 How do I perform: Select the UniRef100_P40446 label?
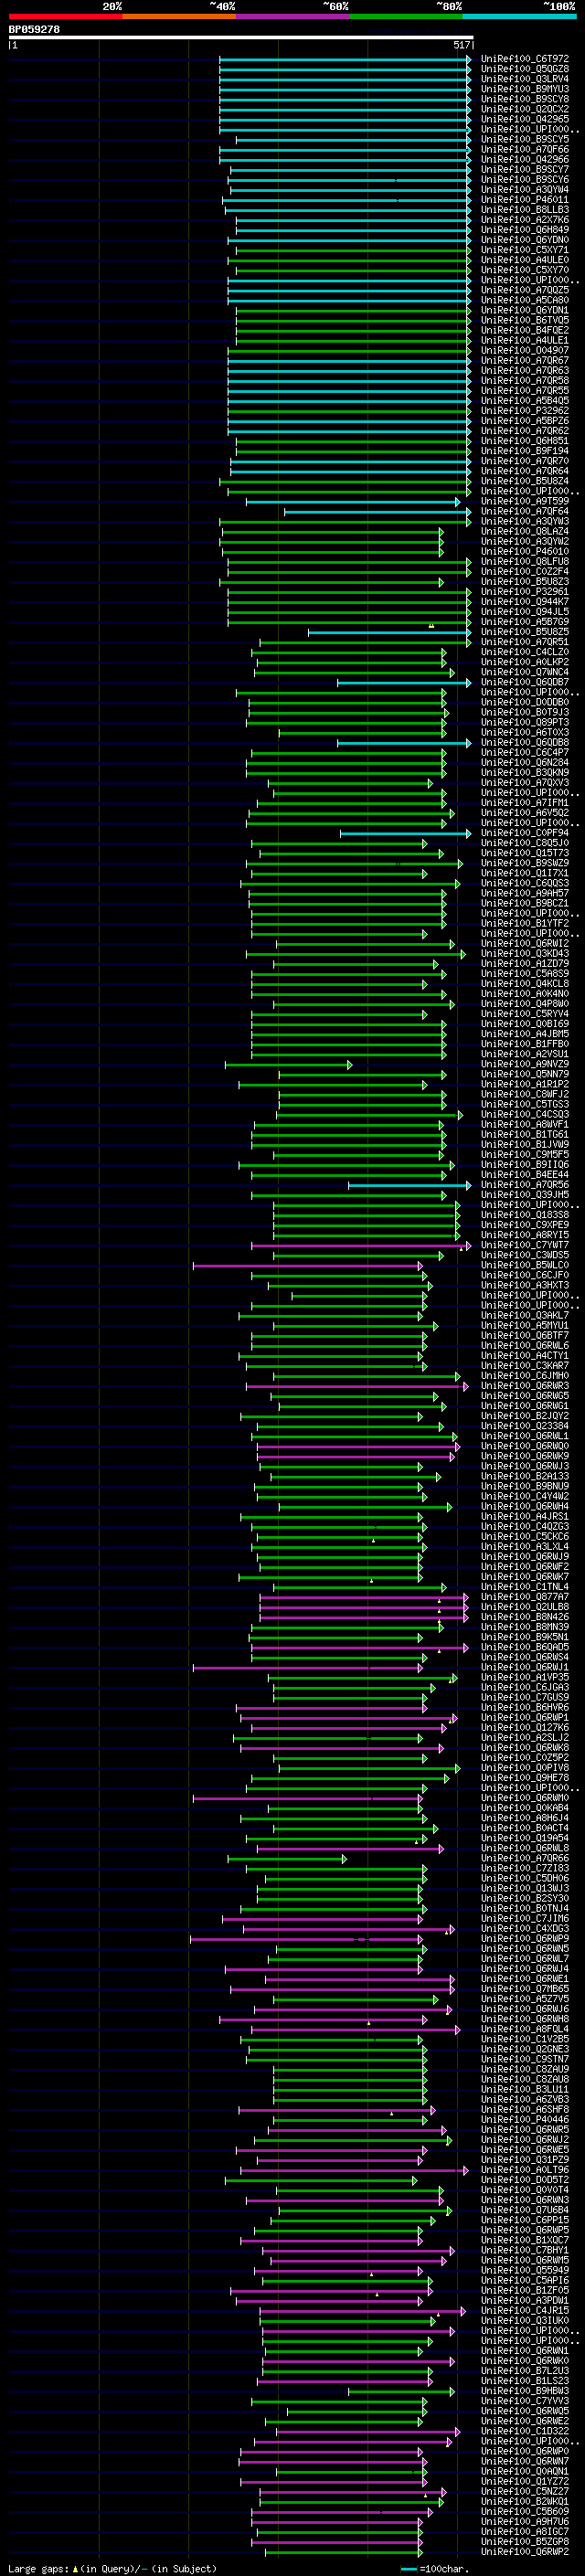tap(525, 2121)
